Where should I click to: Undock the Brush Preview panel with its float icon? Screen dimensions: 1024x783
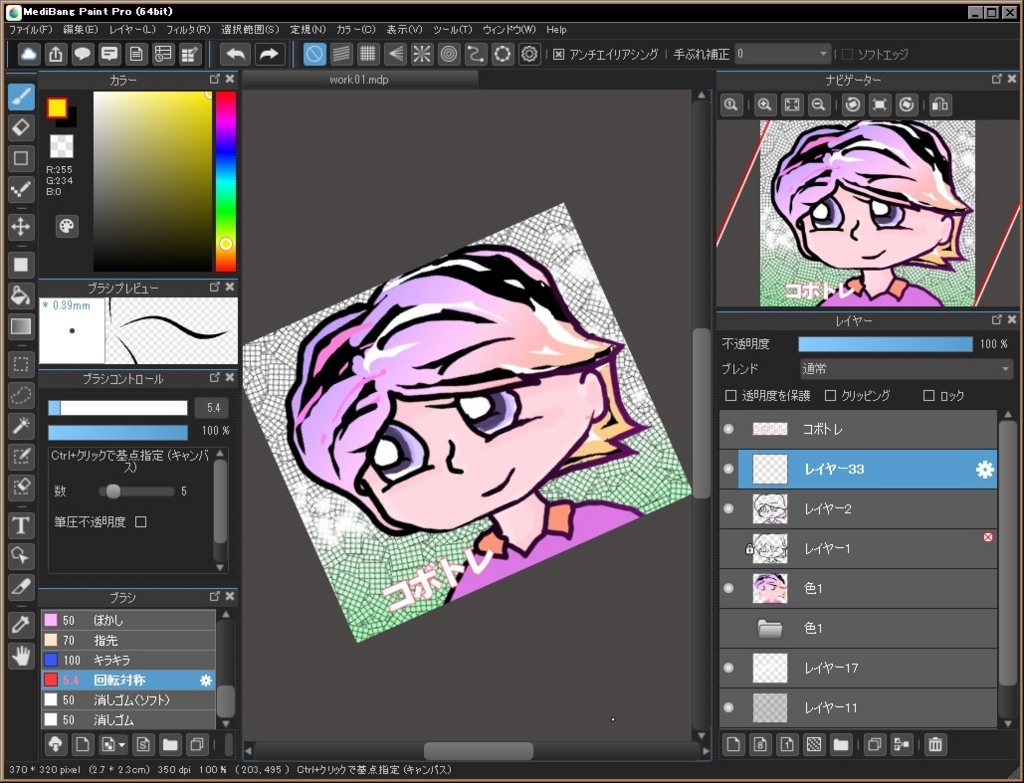[214, 287]
